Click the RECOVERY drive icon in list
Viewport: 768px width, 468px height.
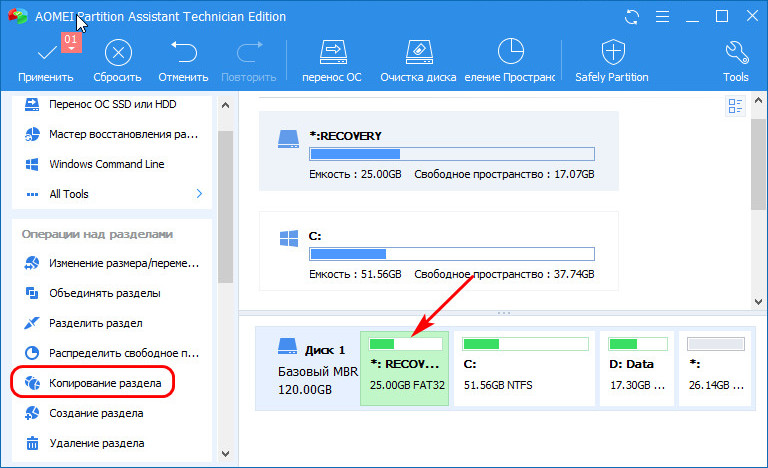(x=288, y=139)
